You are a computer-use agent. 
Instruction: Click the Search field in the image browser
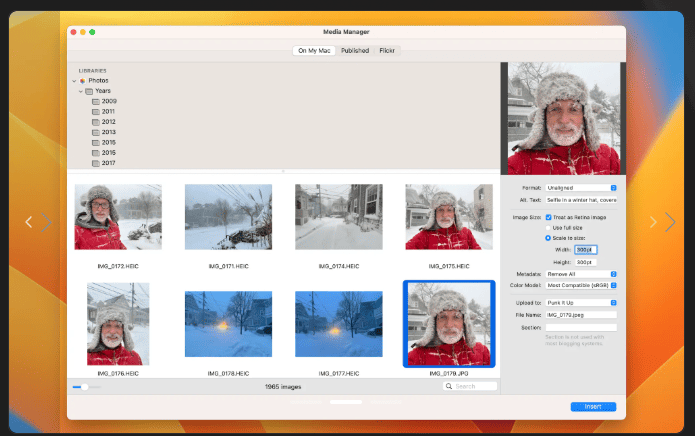[470, 386]
